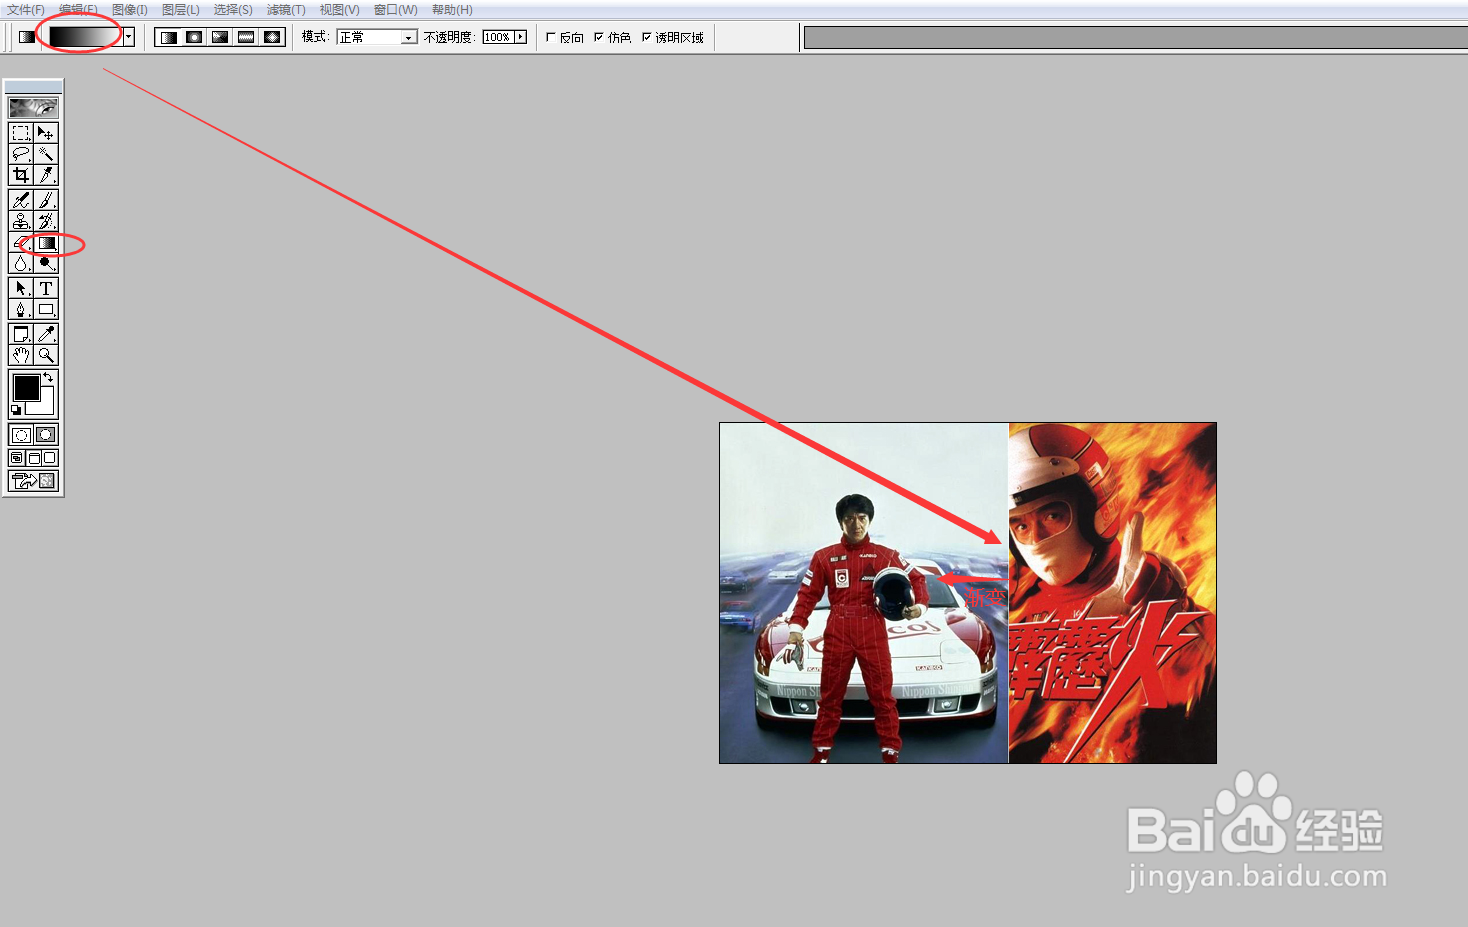This screenshot has height=927, width=1468.
Task: Choose Full screen with menu bar mode
Action: tap(34, 458)
